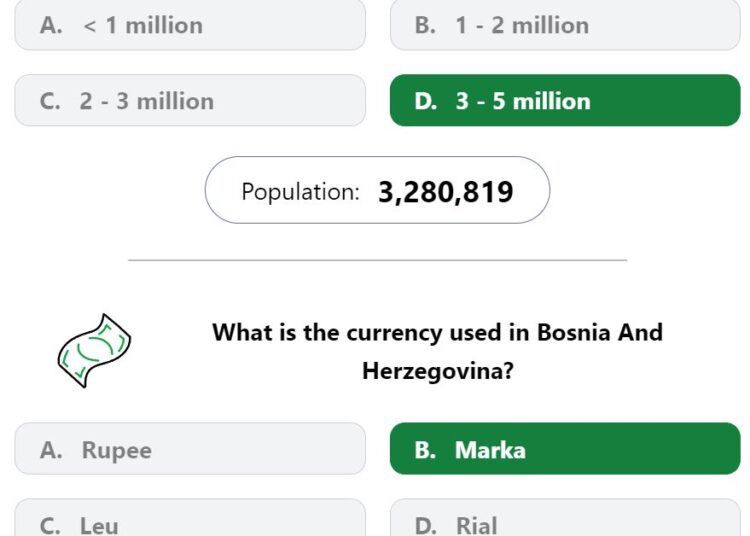750x536 pixels.
Task: Click the Population 3,280,819 result box
Action: (x=377, y=190)
